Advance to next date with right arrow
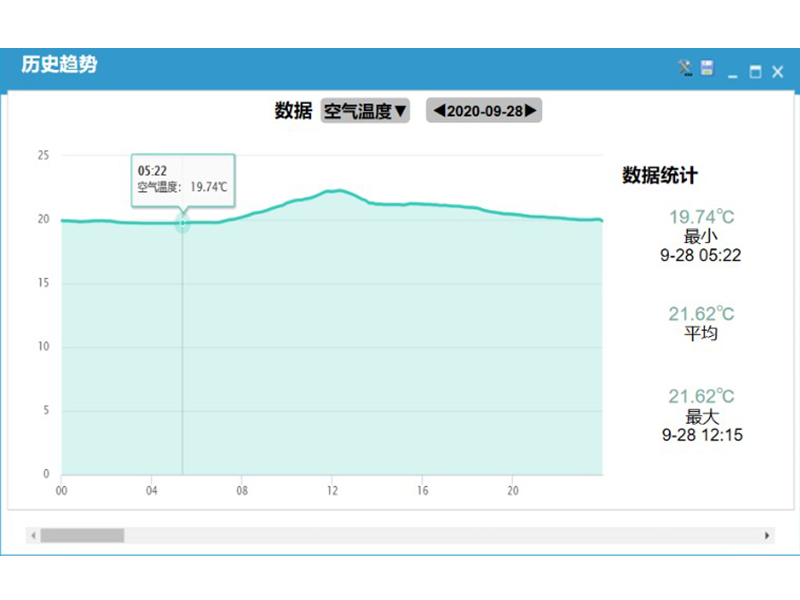The width and height of the screenshot is (800, 600). click(531, 111)
